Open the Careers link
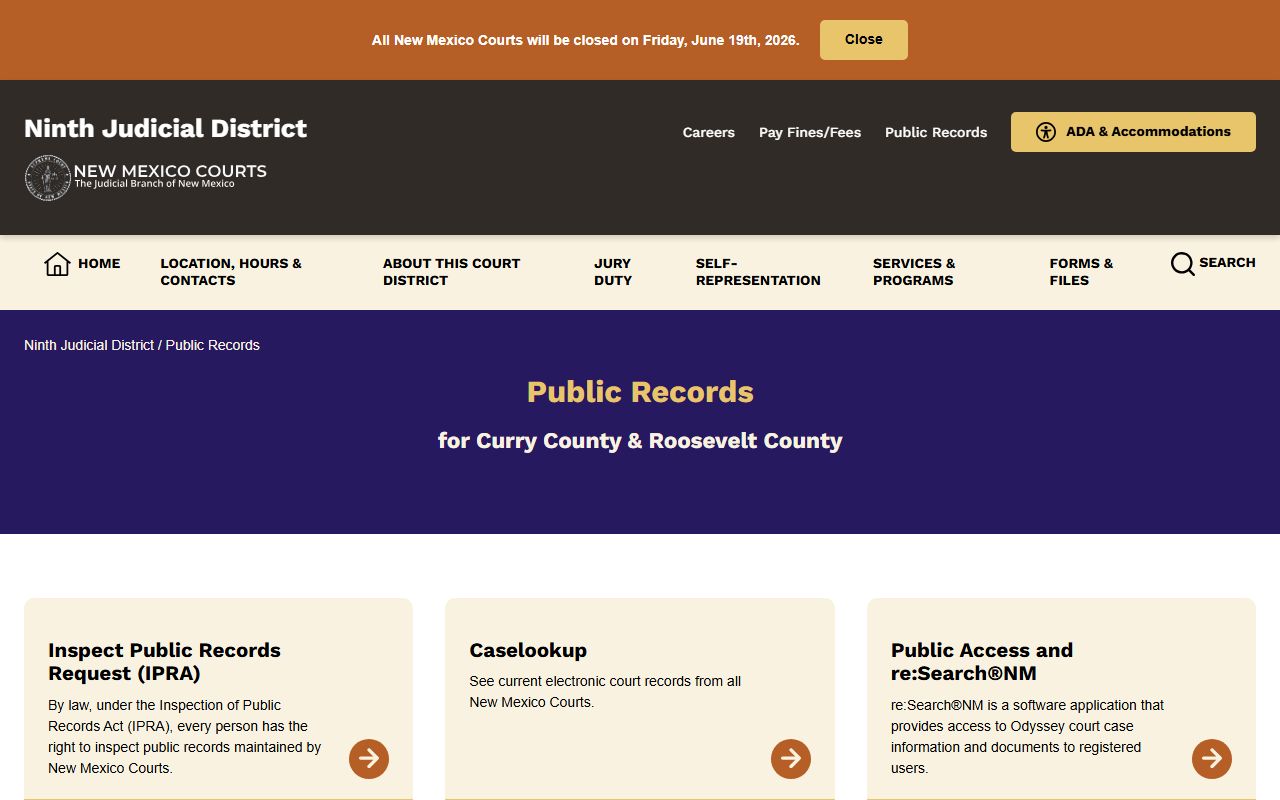This screenshot has width=1280, height=800. (709, 132)
